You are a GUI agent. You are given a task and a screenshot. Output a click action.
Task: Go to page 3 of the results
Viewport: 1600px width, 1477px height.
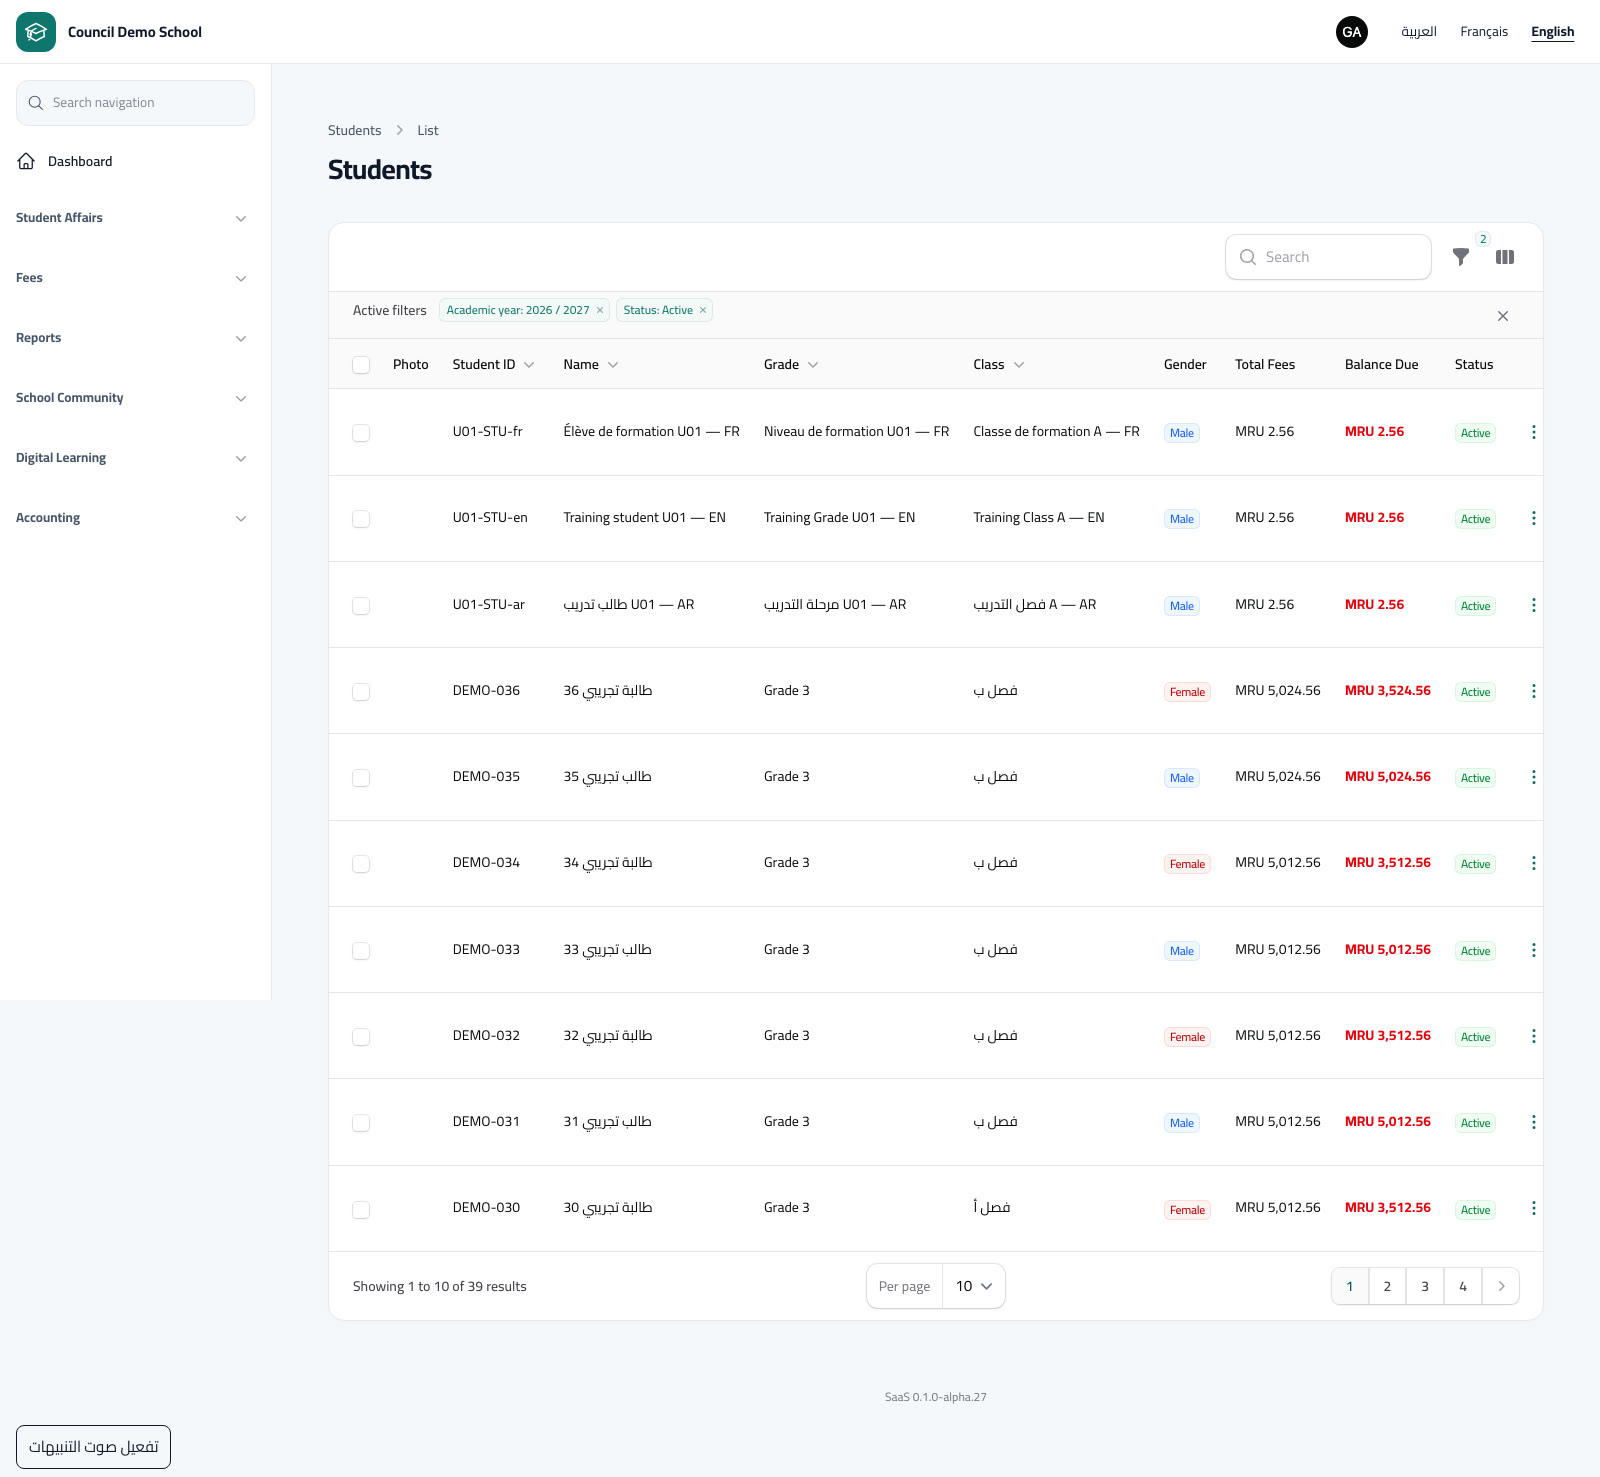click(x=1425, y=1286)
